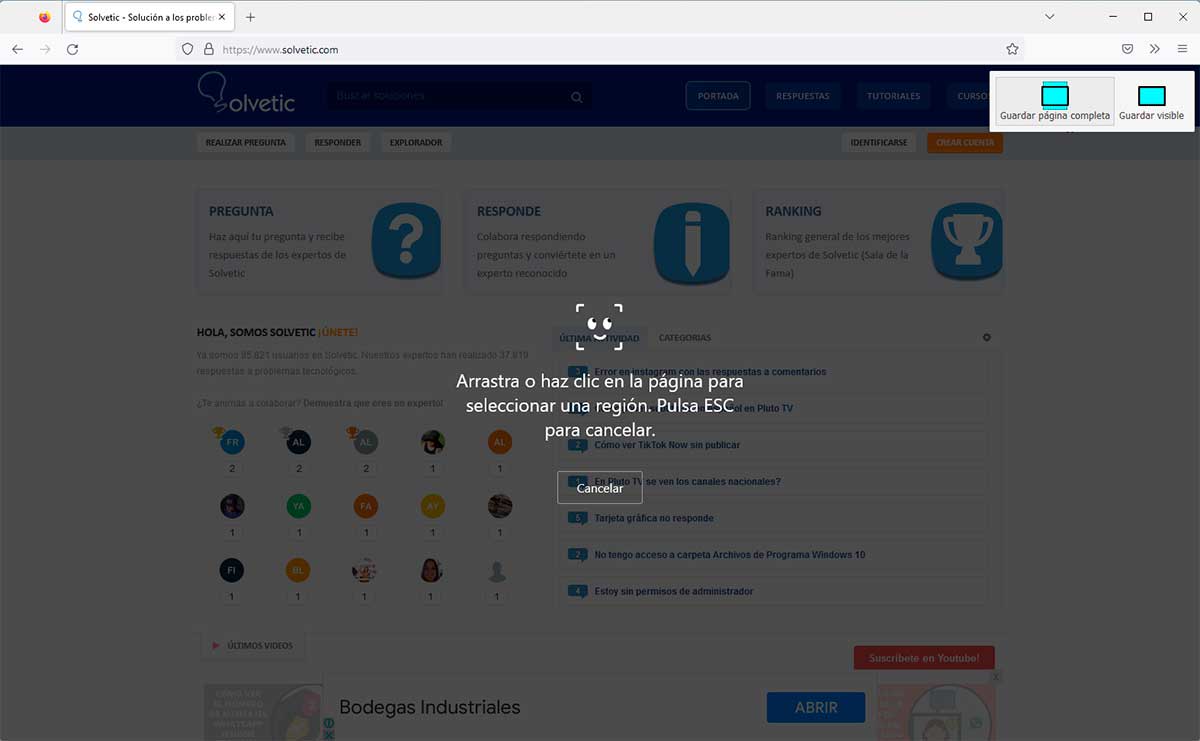
Task: Click 'Demuestra que eres un experto!' text
Action: tap(373, 403)
